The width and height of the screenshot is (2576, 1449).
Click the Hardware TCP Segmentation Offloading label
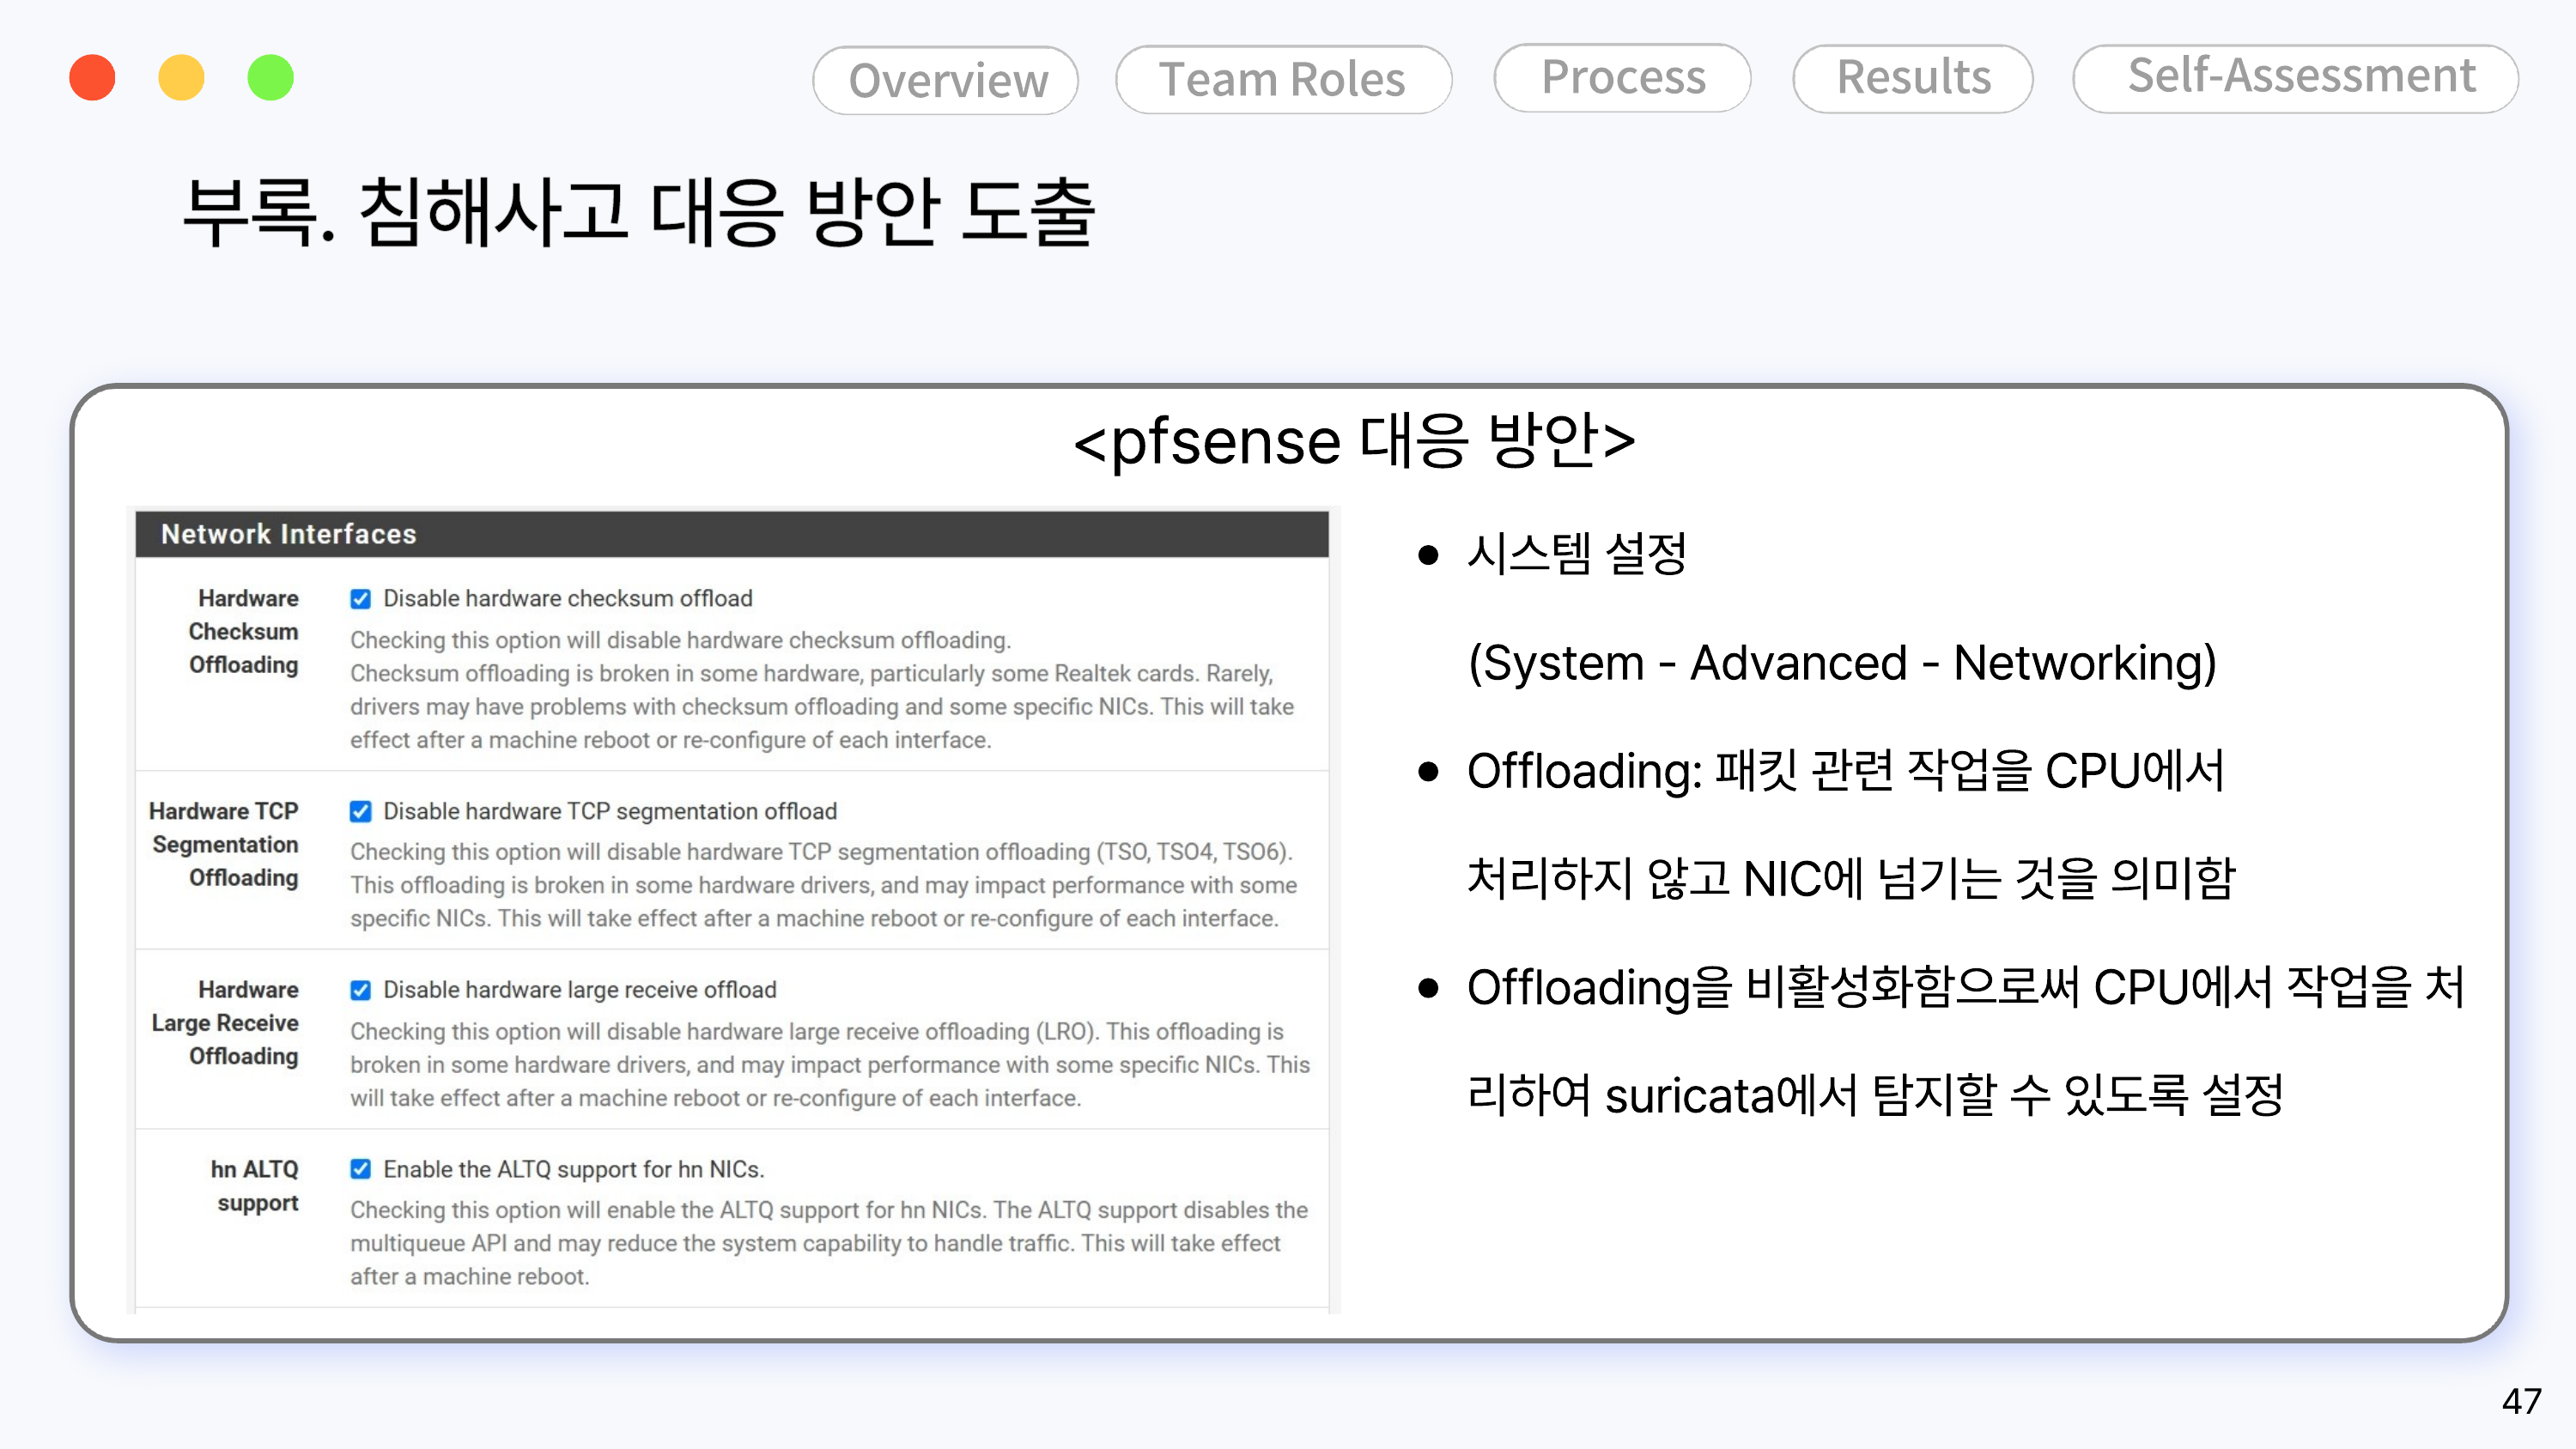(x=224, y=844)
